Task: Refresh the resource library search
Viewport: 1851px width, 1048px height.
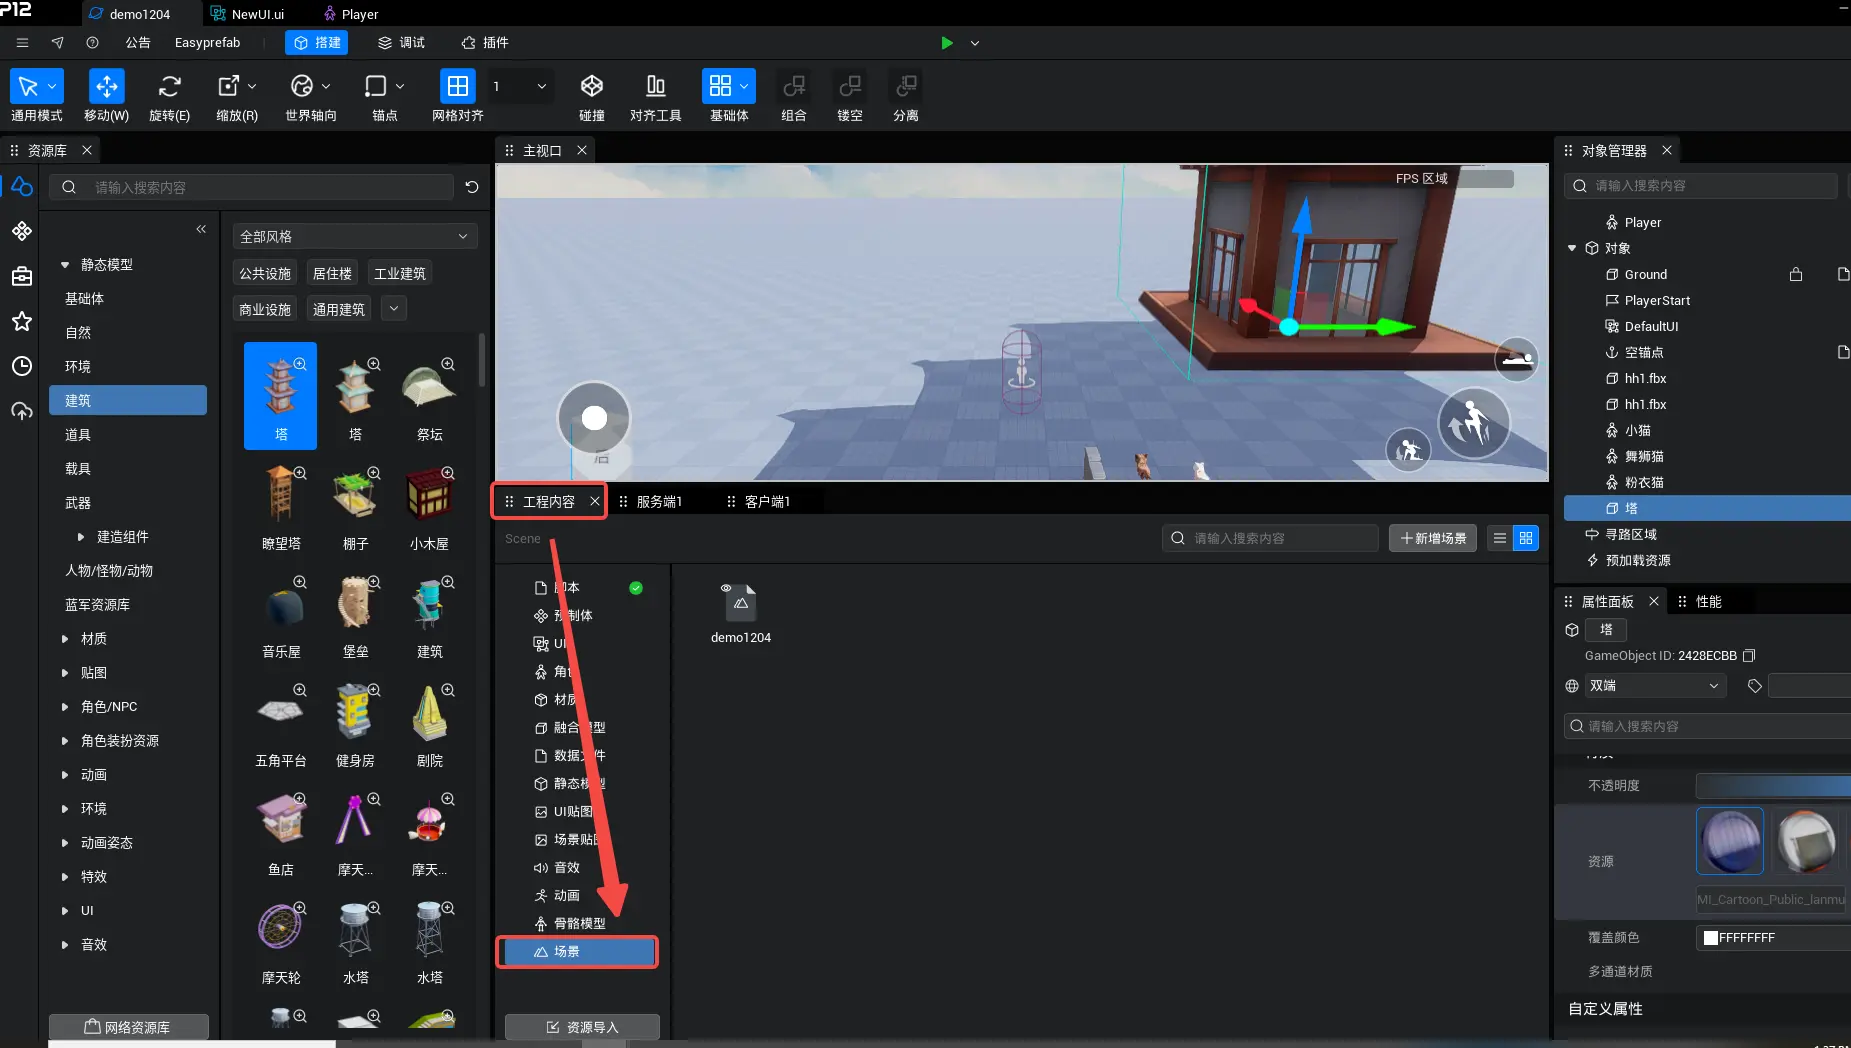Action: coord(472,187)
